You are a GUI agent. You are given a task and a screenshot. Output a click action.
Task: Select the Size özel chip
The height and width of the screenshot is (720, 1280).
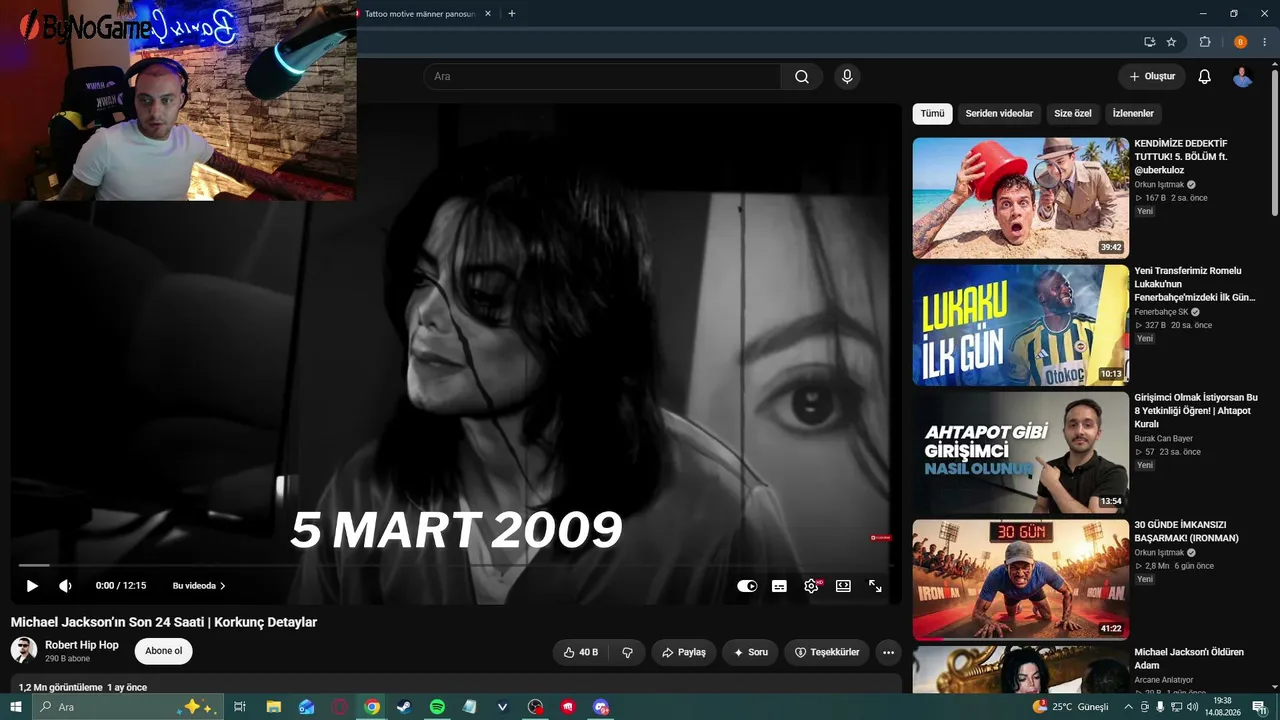pyautogui.click(x=1073, y=114)
